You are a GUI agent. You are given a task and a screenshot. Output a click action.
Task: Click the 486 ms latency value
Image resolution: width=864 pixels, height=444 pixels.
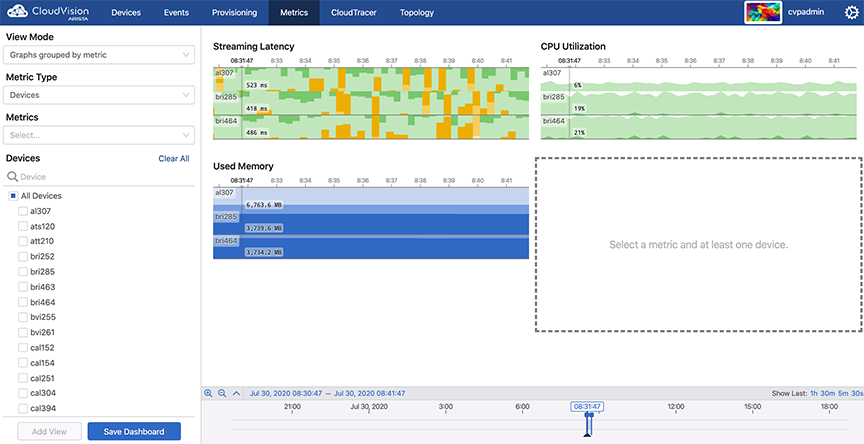[x=256, y=133]
